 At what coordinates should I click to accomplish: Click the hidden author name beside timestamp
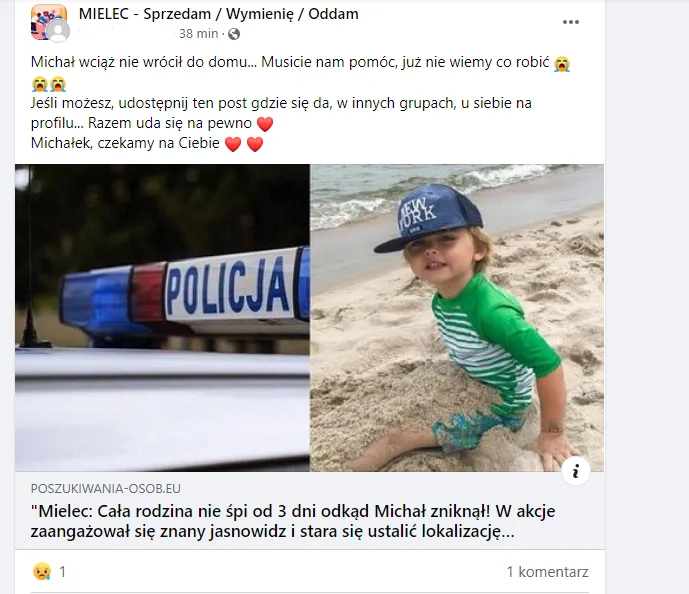coord(125,34)
